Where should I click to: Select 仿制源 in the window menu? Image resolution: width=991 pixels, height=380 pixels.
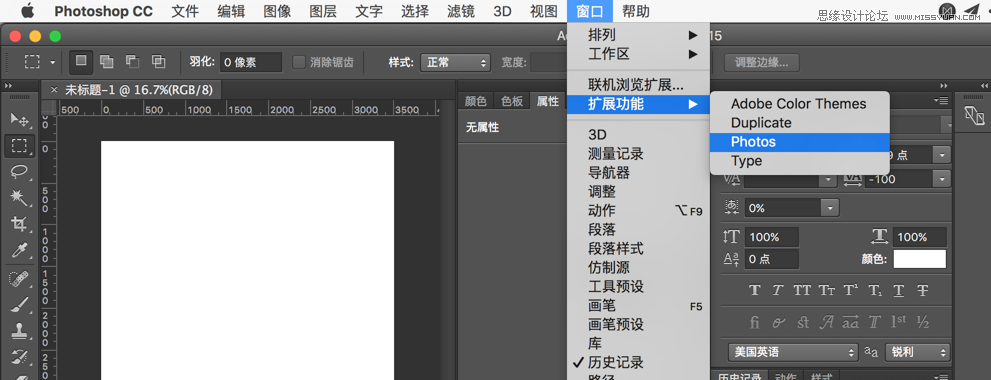tap(638, 267)
